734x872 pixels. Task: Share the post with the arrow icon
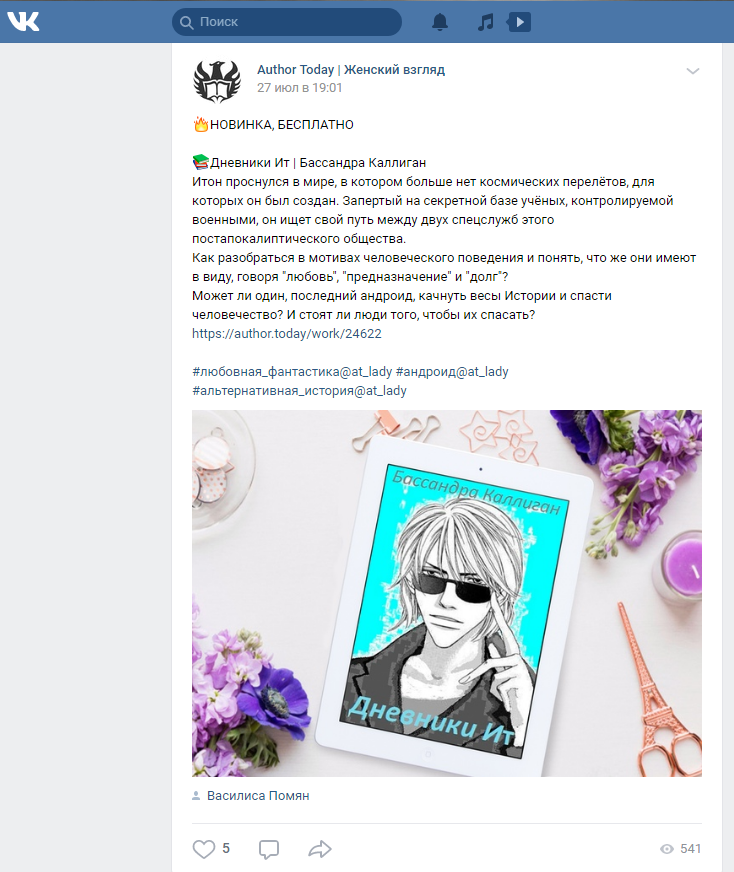(320, 849)
